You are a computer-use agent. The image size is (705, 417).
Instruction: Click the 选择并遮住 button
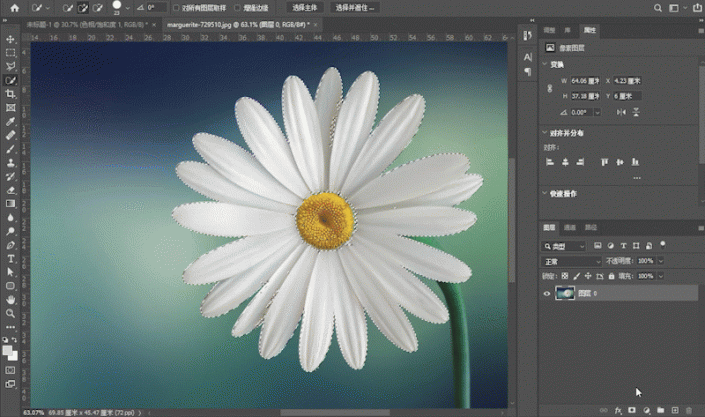coord(353,8)
